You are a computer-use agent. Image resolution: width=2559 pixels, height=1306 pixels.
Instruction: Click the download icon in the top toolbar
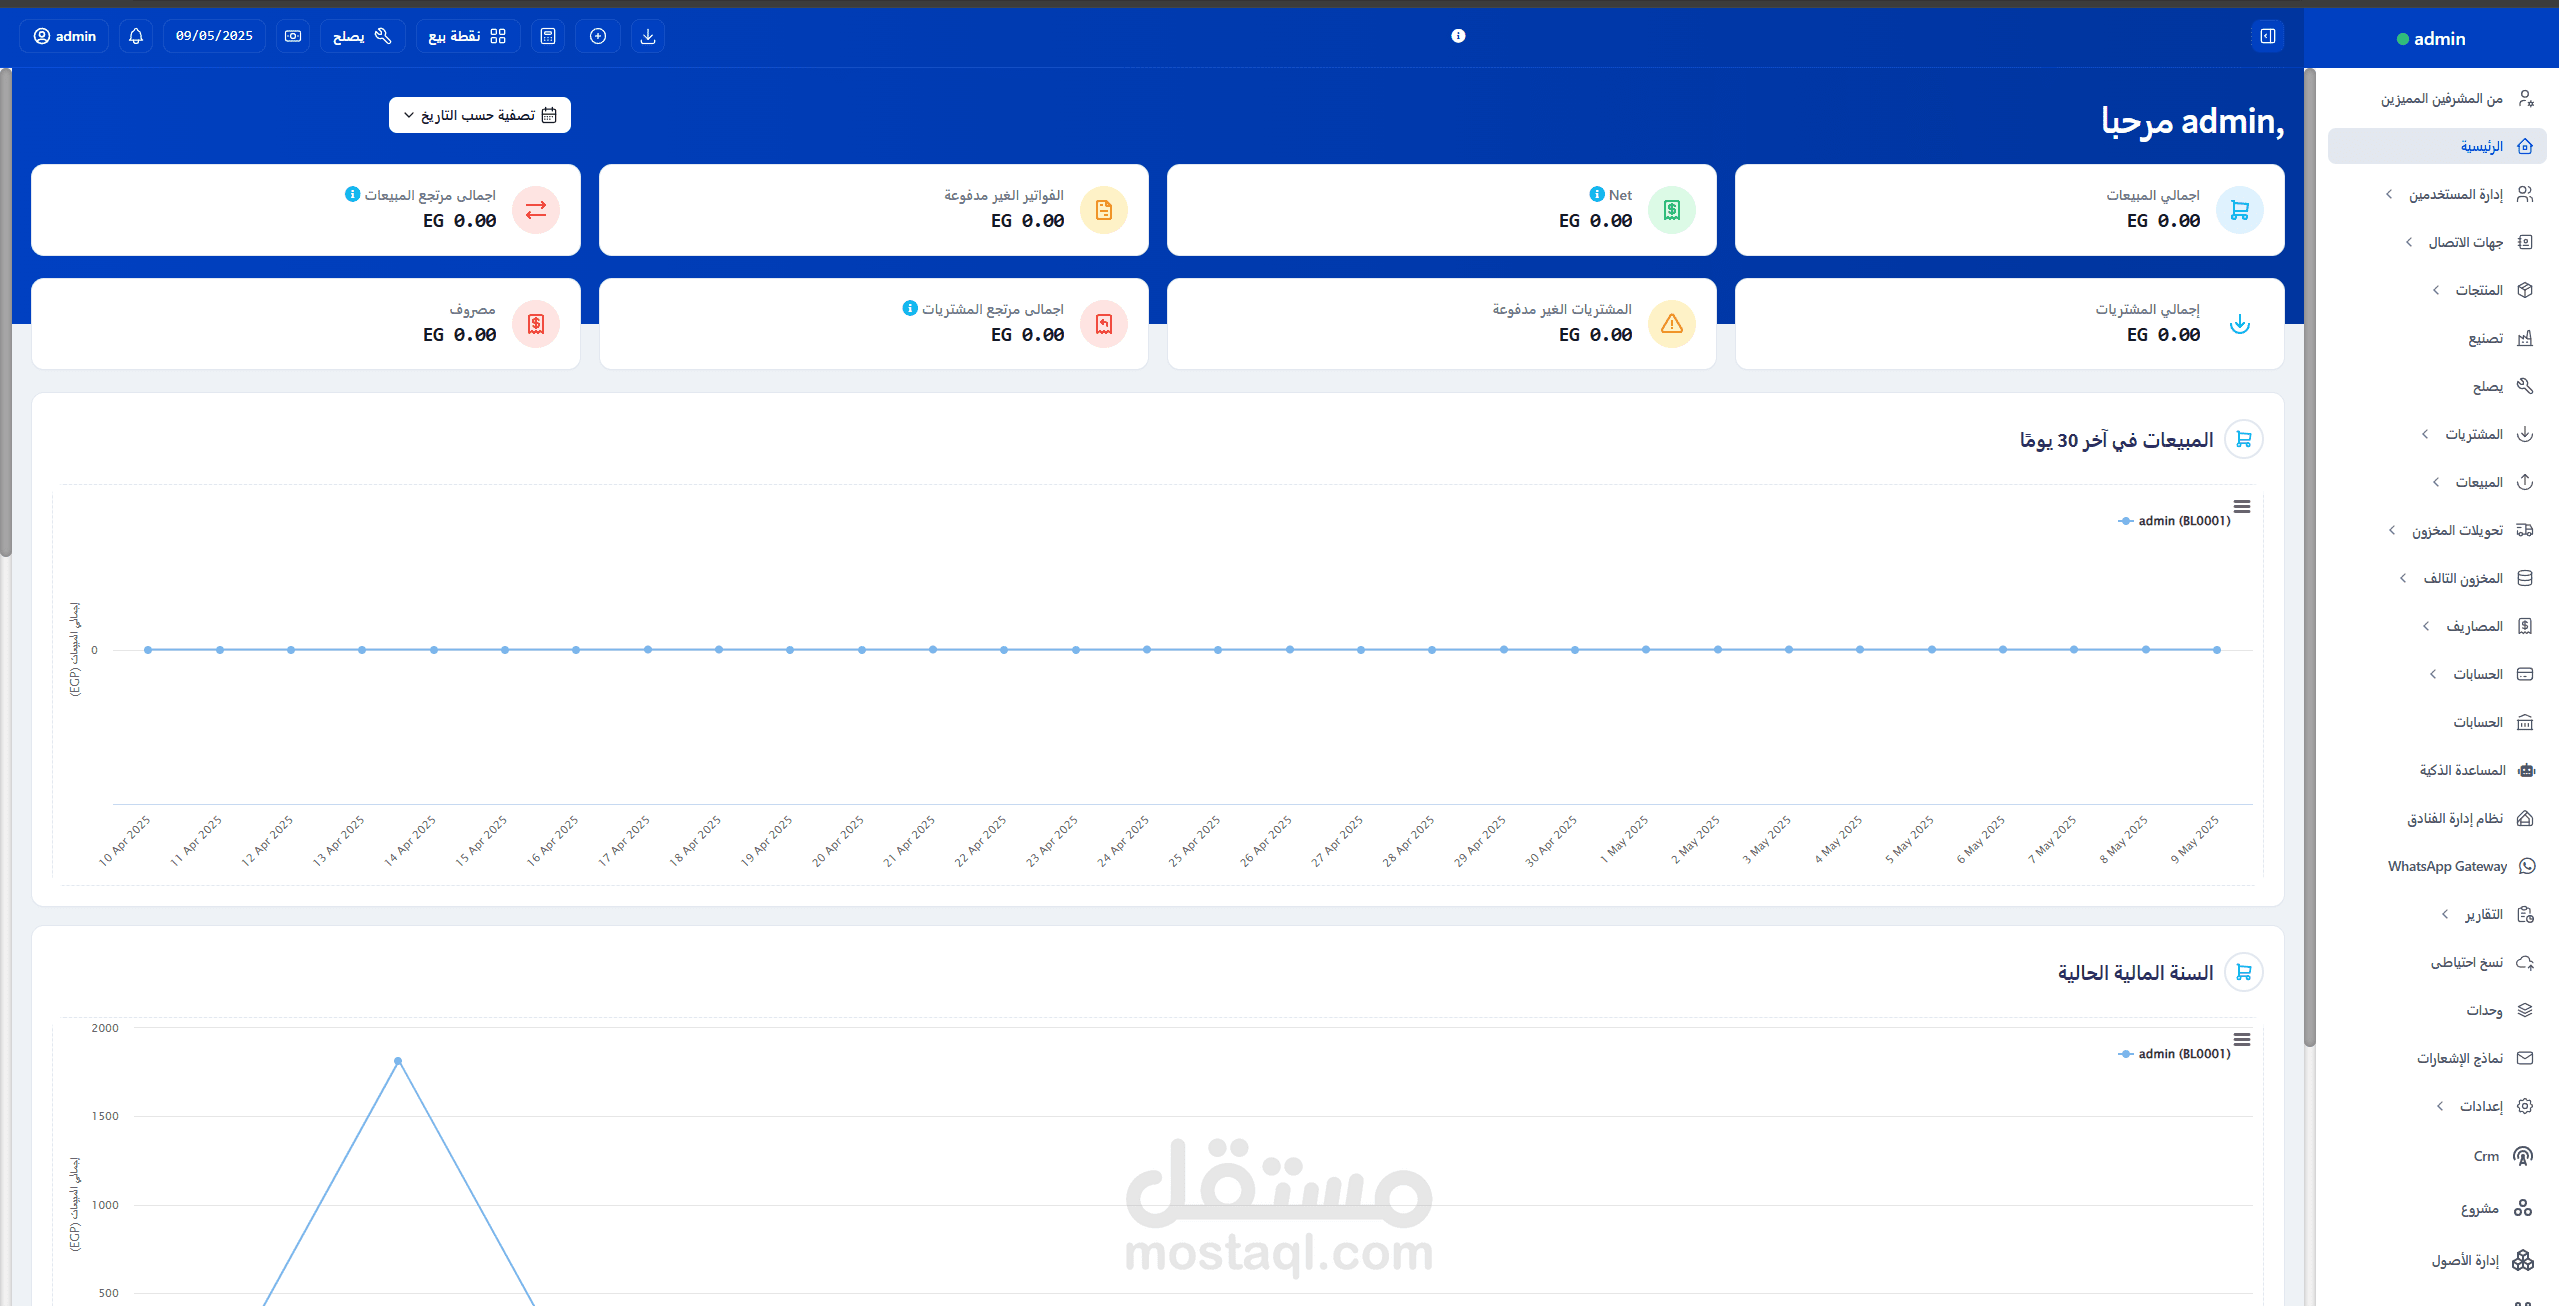click(647, 36)
